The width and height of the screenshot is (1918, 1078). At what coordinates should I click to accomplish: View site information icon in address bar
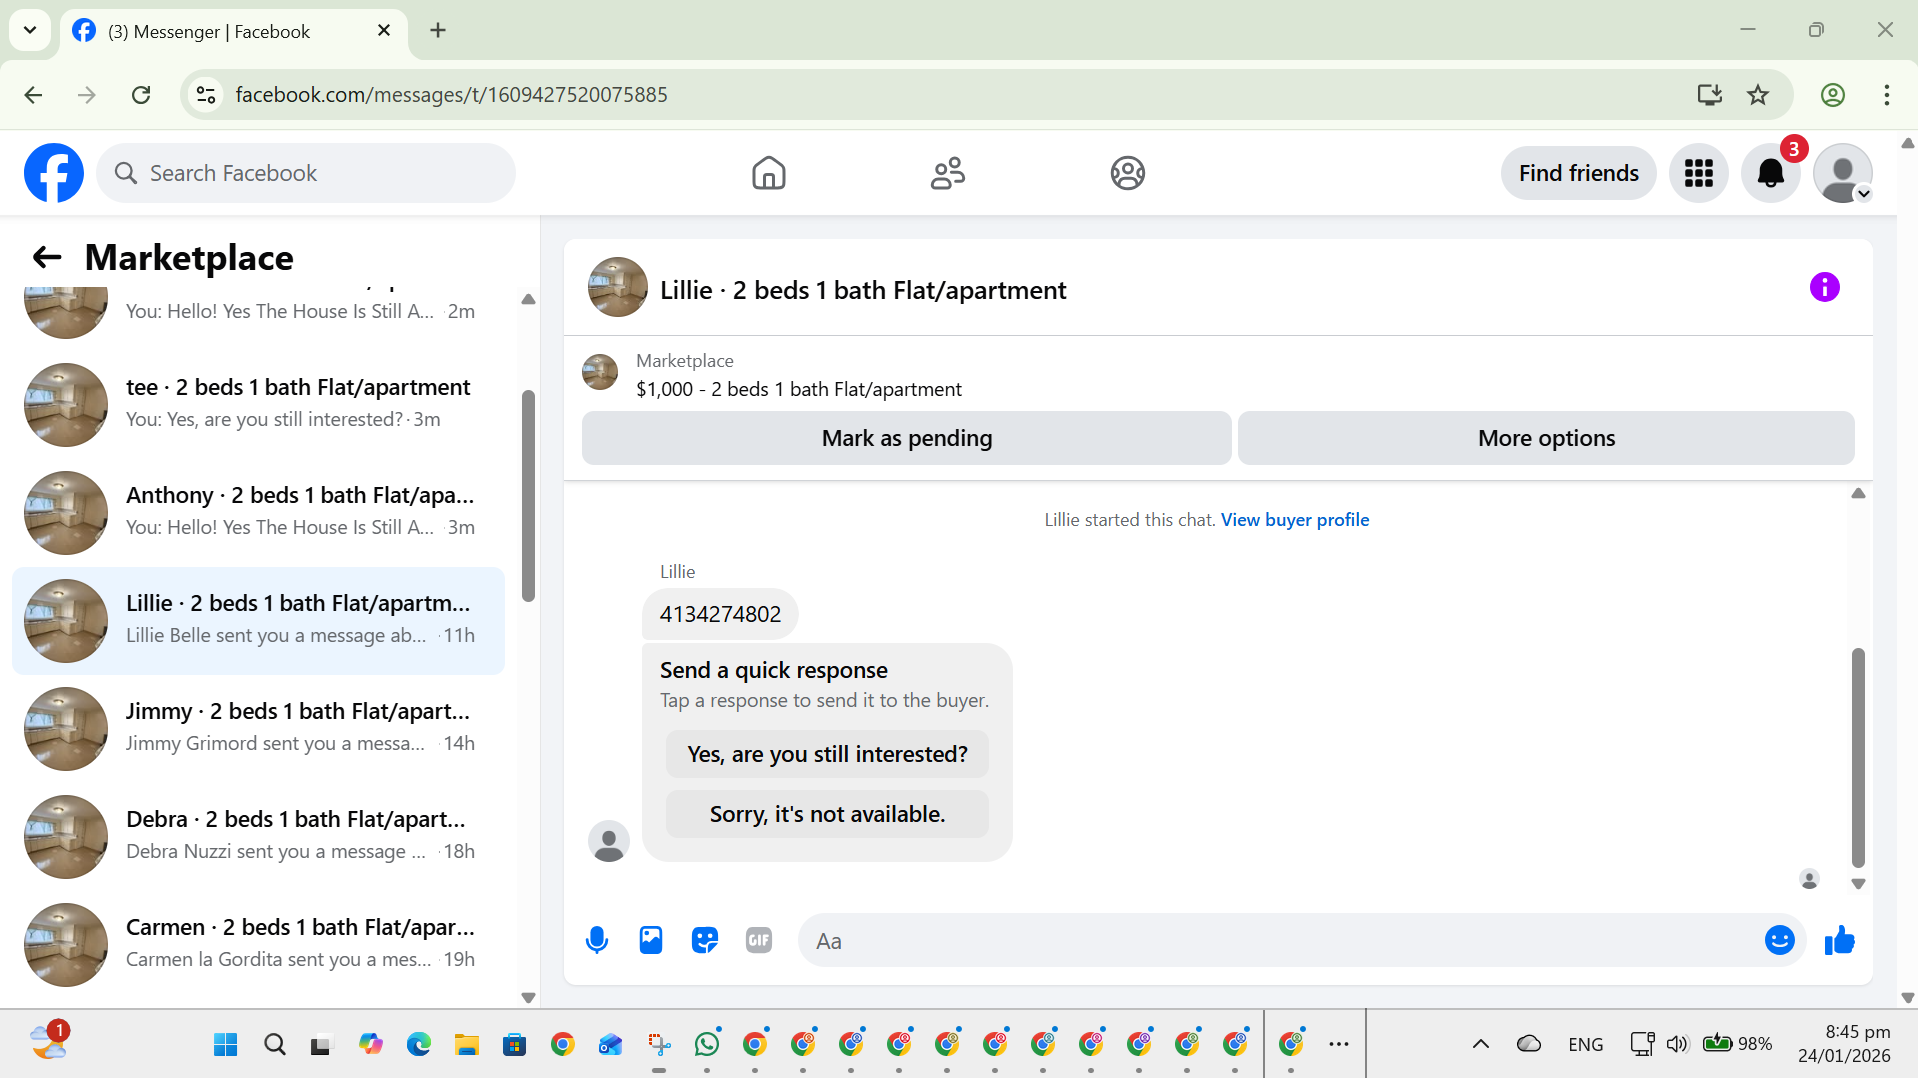(206, 95)
